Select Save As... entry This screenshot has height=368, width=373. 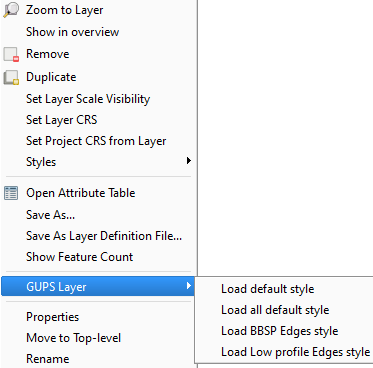[x=50, y=215]
